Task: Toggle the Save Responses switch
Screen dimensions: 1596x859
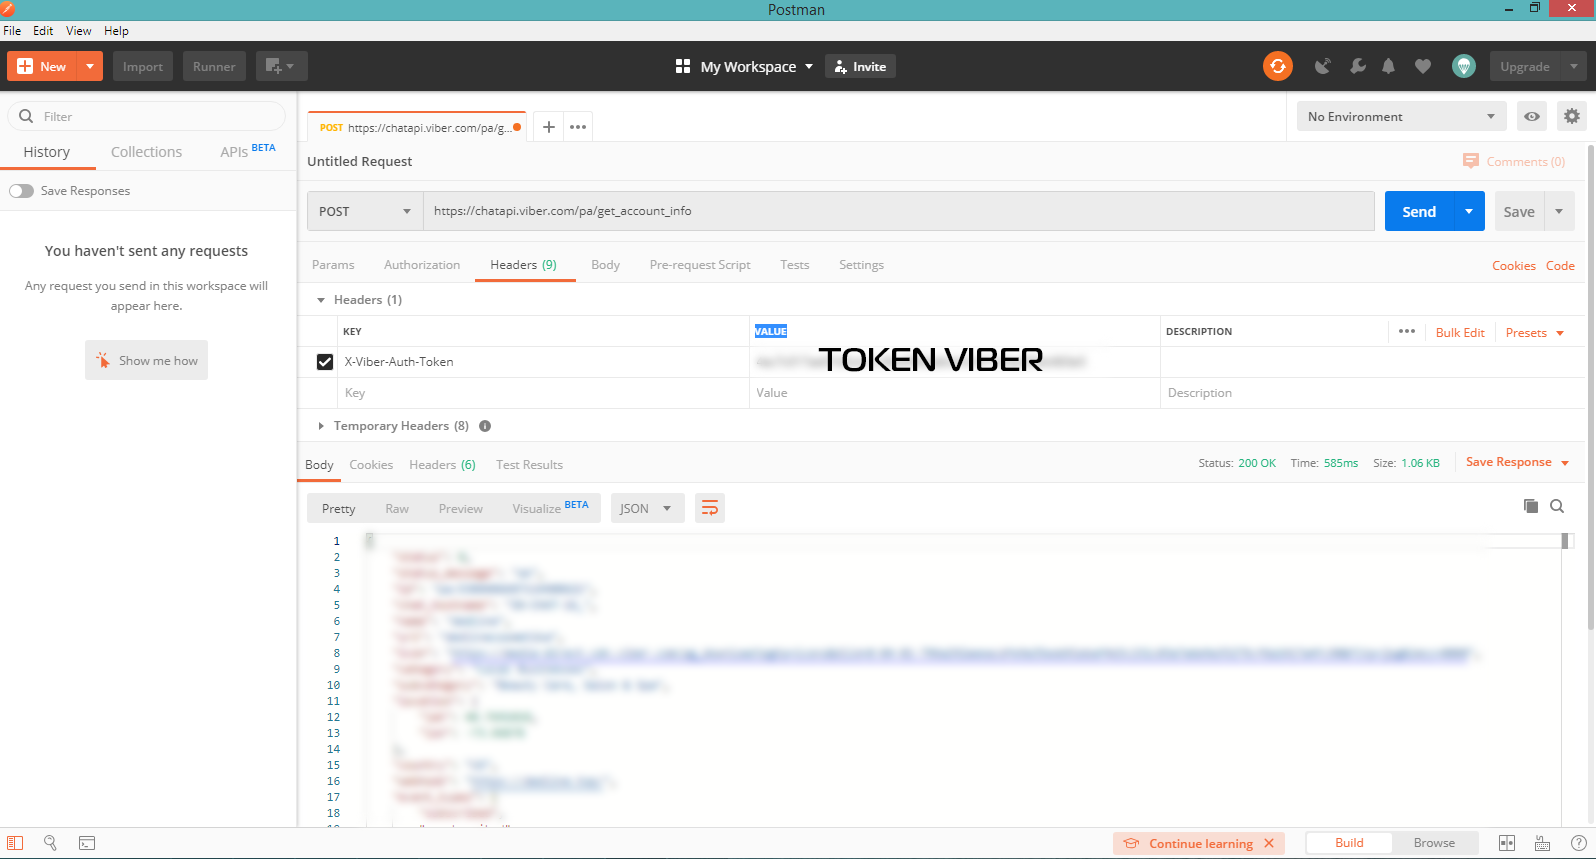Action: tap(22, 191)
